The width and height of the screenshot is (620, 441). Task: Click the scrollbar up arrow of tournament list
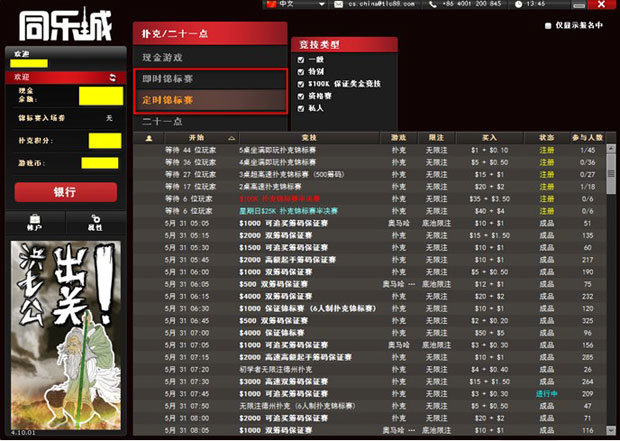point(611,149)
